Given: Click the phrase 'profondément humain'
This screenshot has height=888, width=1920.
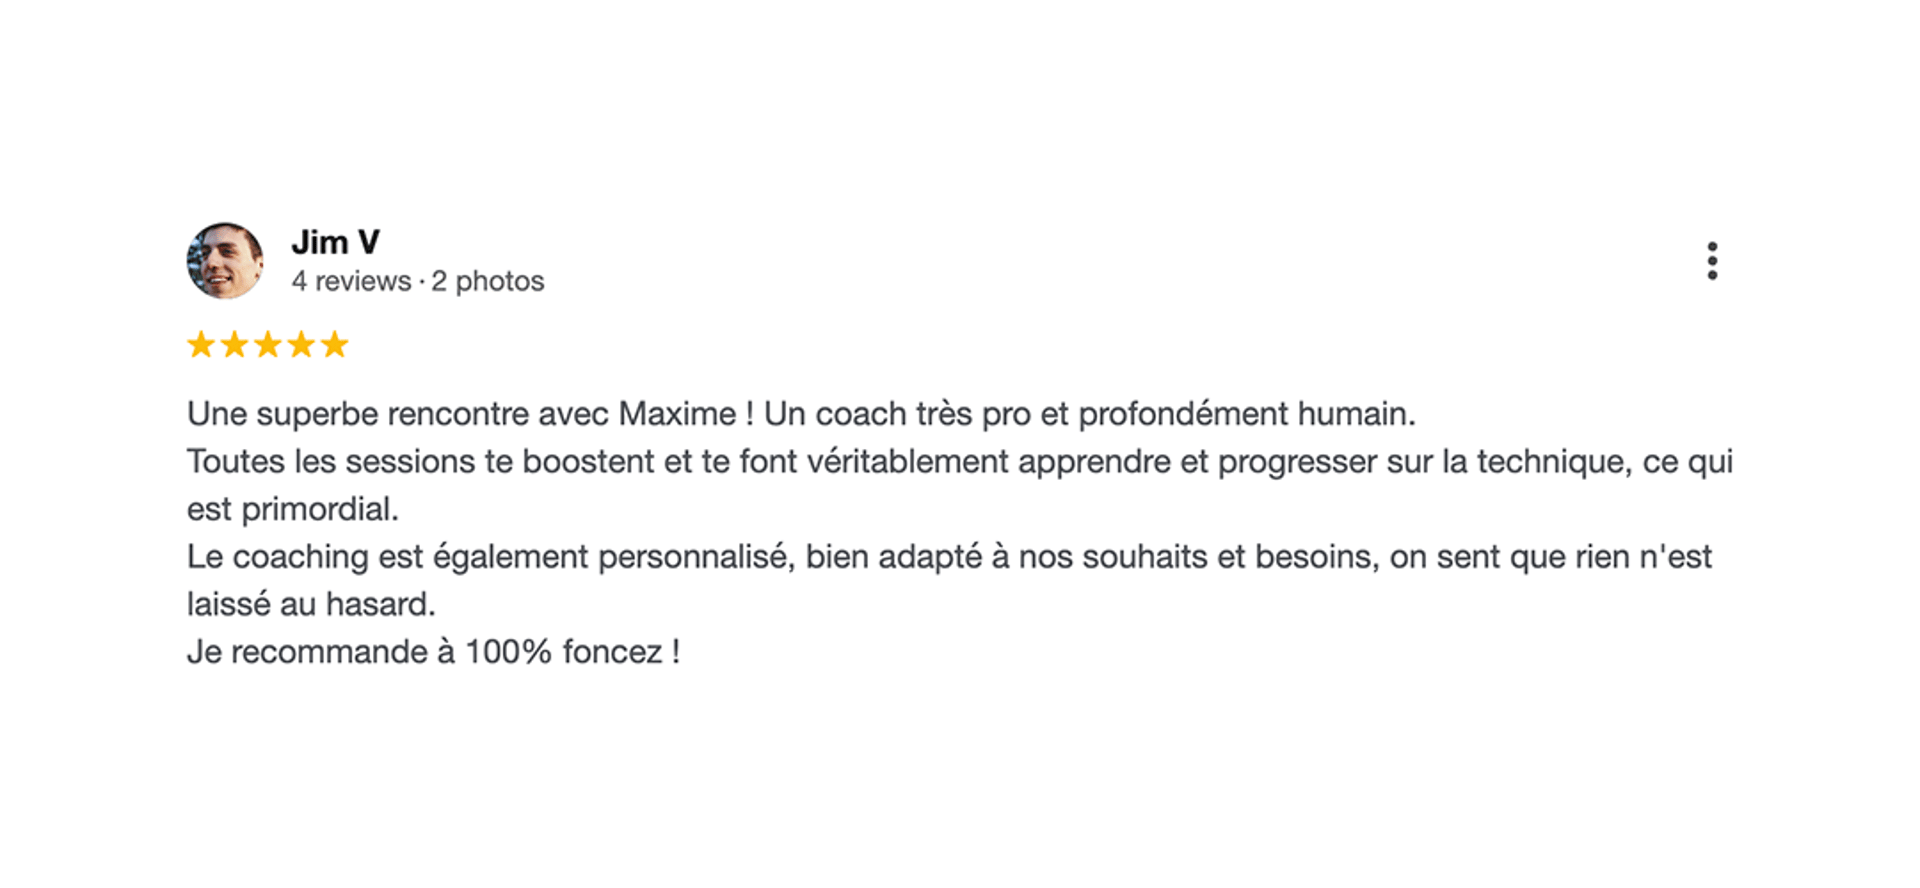Looking at the screenshot, I should click(x=1246, y=414).
